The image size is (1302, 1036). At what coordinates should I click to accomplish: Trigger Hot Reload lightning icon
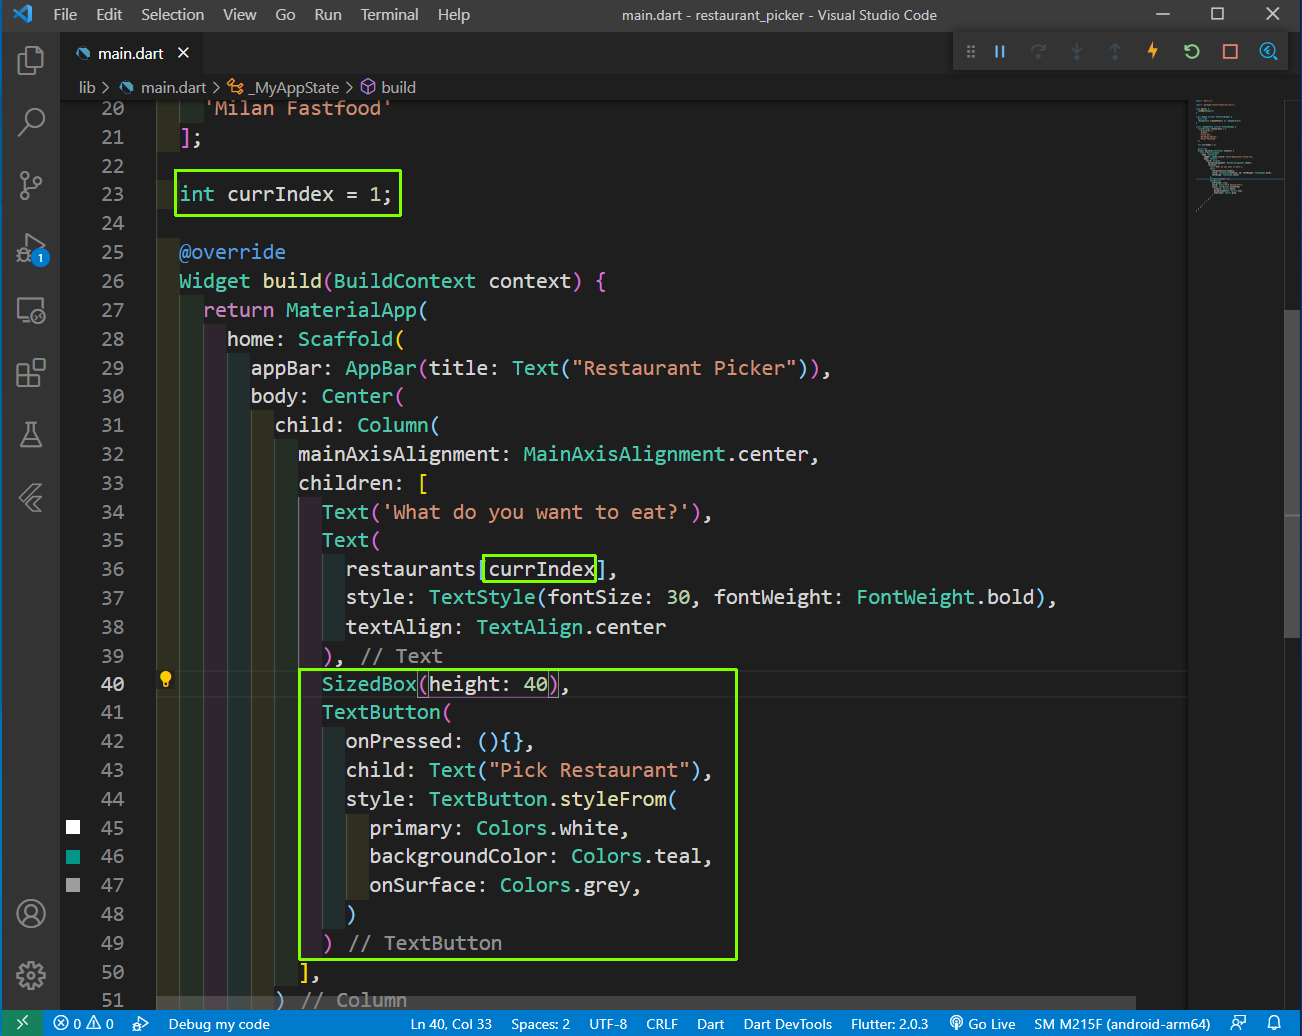click(x=1153, y=51)
